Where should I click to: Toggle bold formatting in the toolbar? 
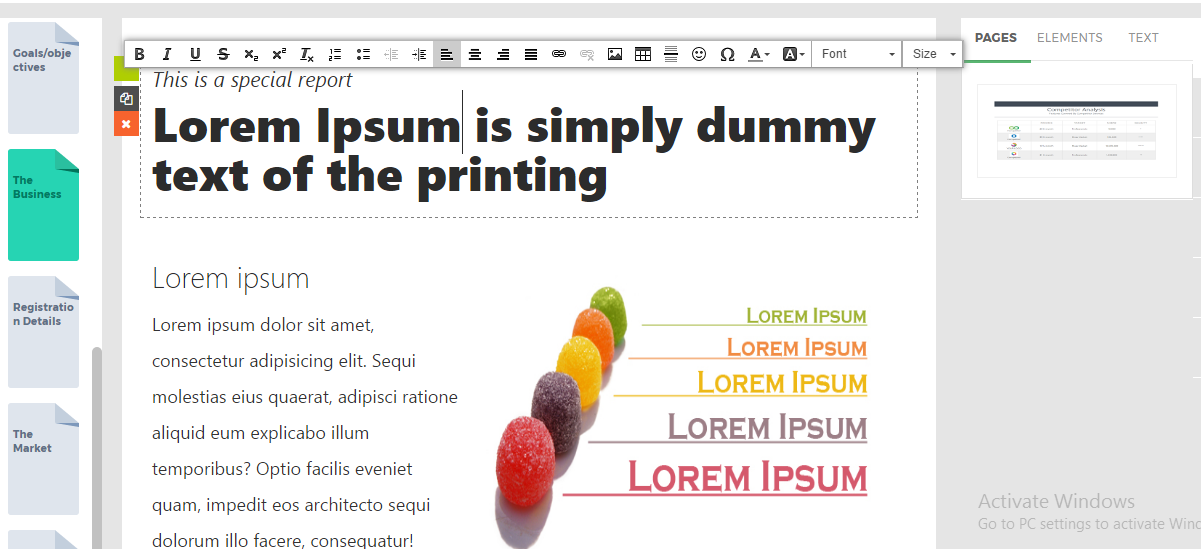[x=139, y=54]
